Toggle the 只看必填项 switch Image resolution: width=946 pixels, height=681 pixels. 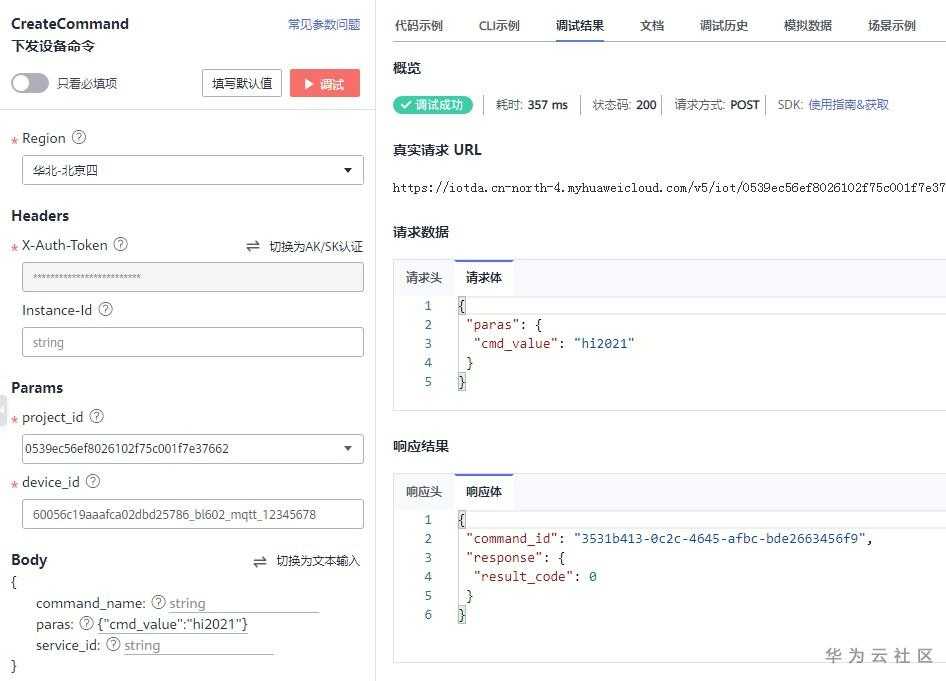pos(30,84)
